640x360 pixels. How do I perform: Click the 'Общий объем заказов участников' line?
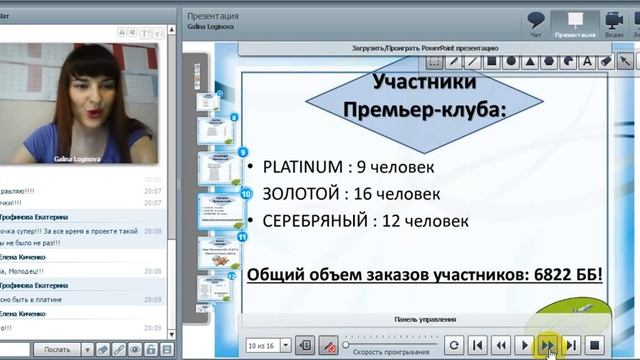(x=424, y=275)
